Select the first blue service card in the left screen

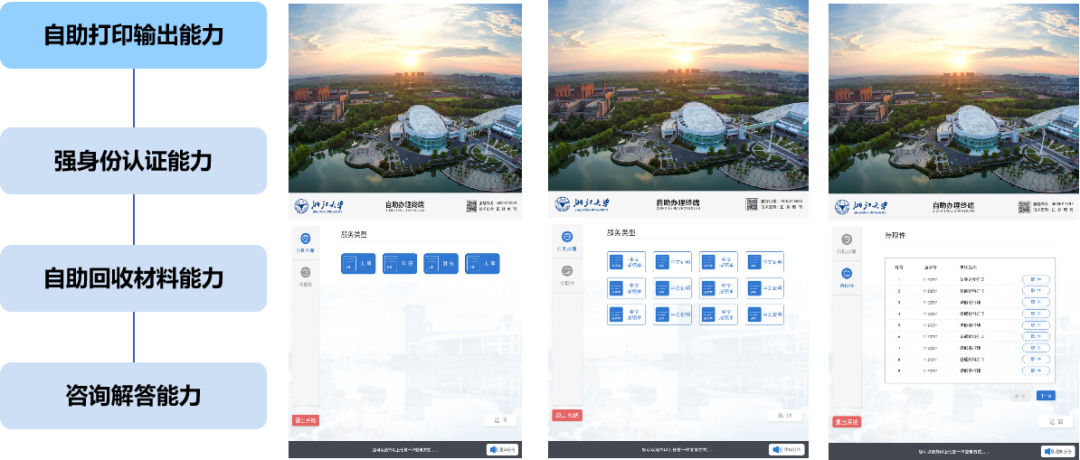click(358, 264)
